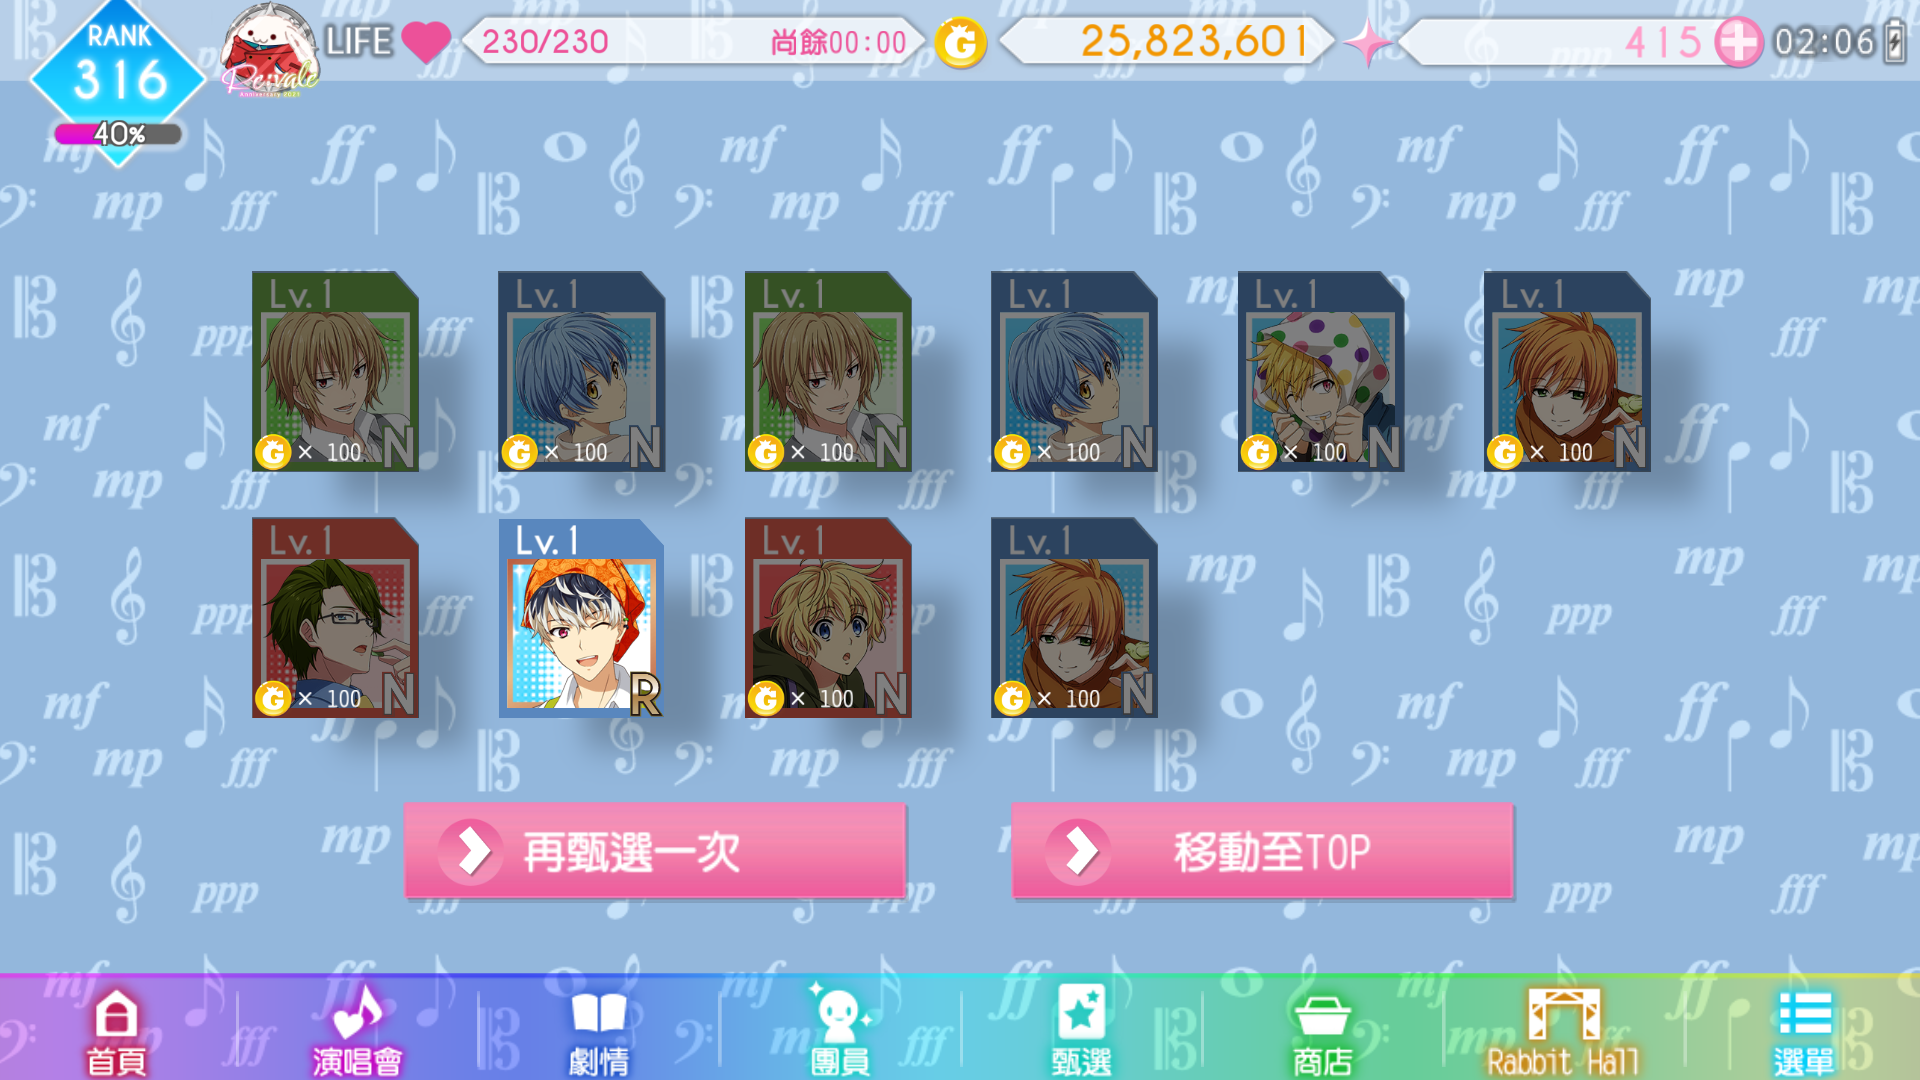Viewport: 1920px width, 1080px height.
Task: Open the Re:vale profile avatar
Action: point(268,50)
